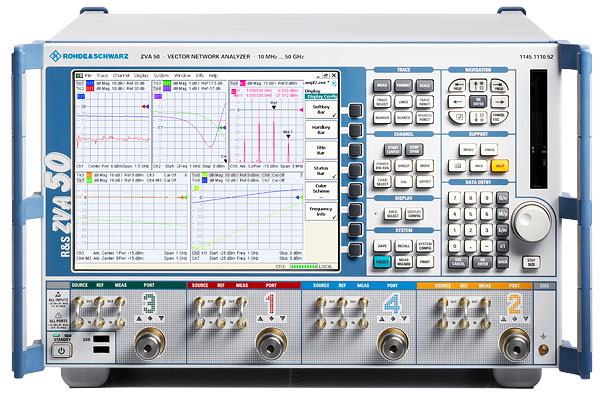This screenshot has width=600, height=401.
Task: Hit the navigation up-arrow key
Action: [478, 85]
